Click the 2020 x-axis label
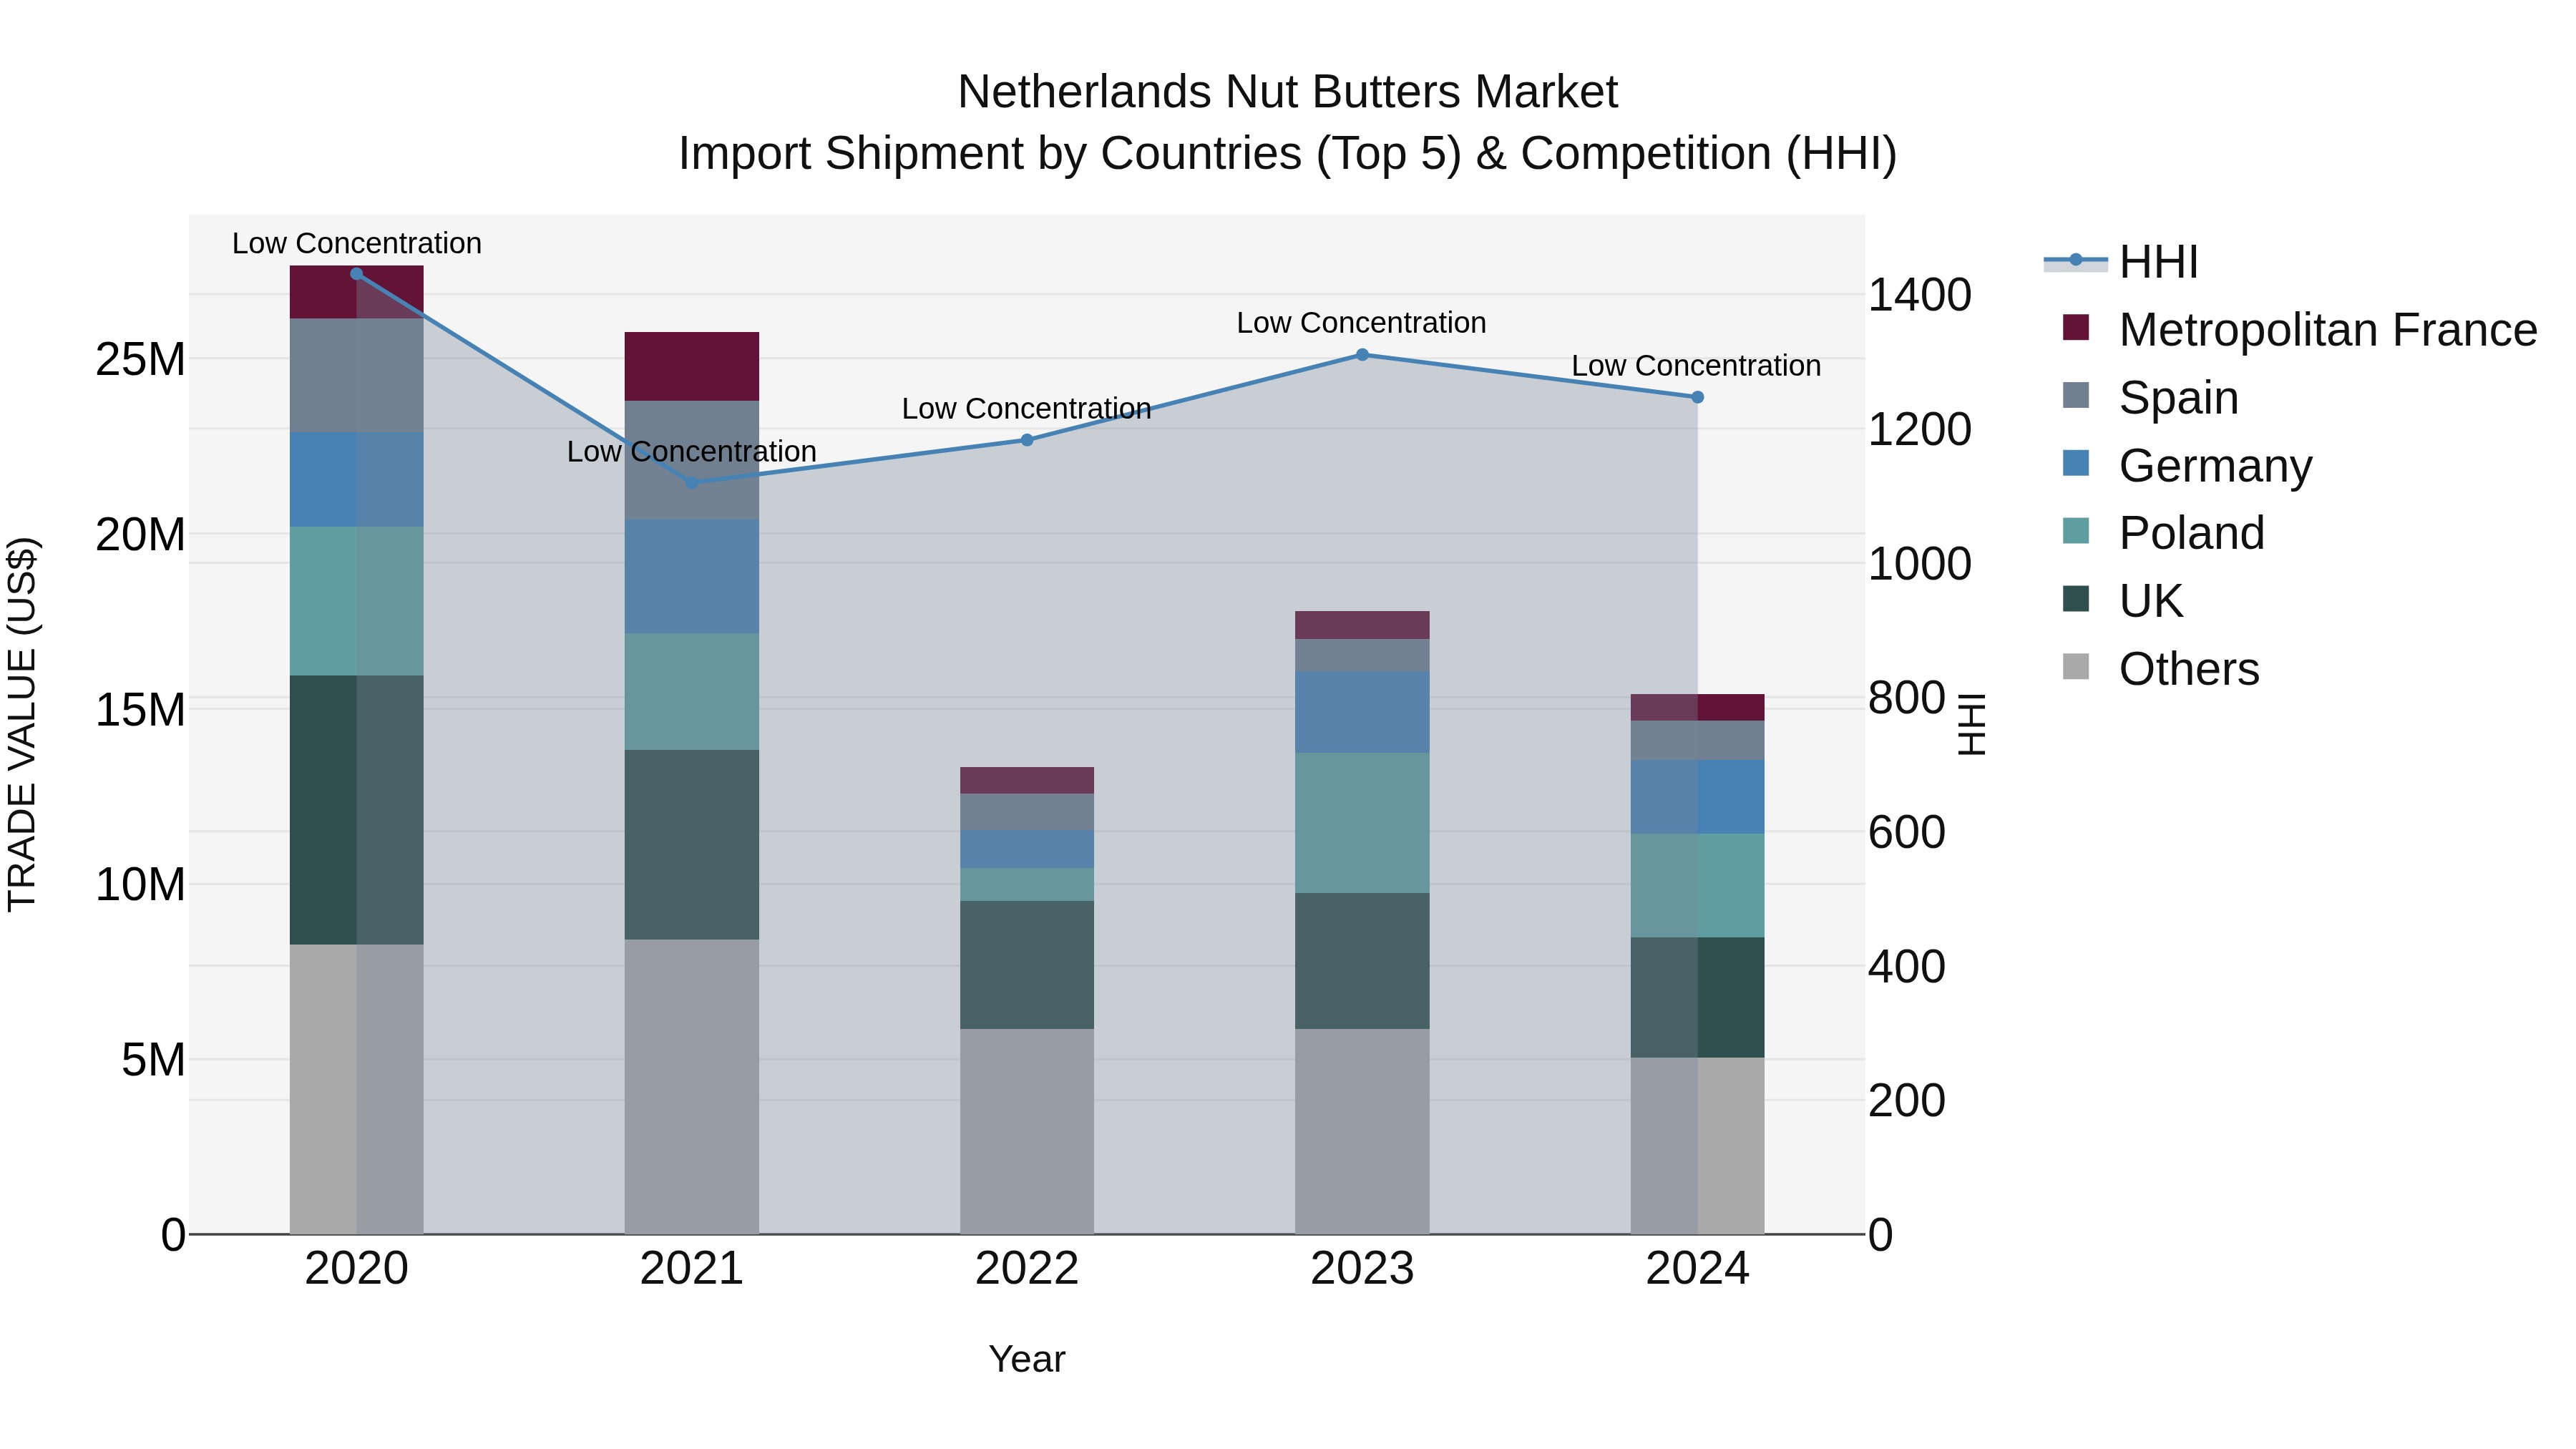Viewport: 2576px width, 1449px height. point(356,1269)
